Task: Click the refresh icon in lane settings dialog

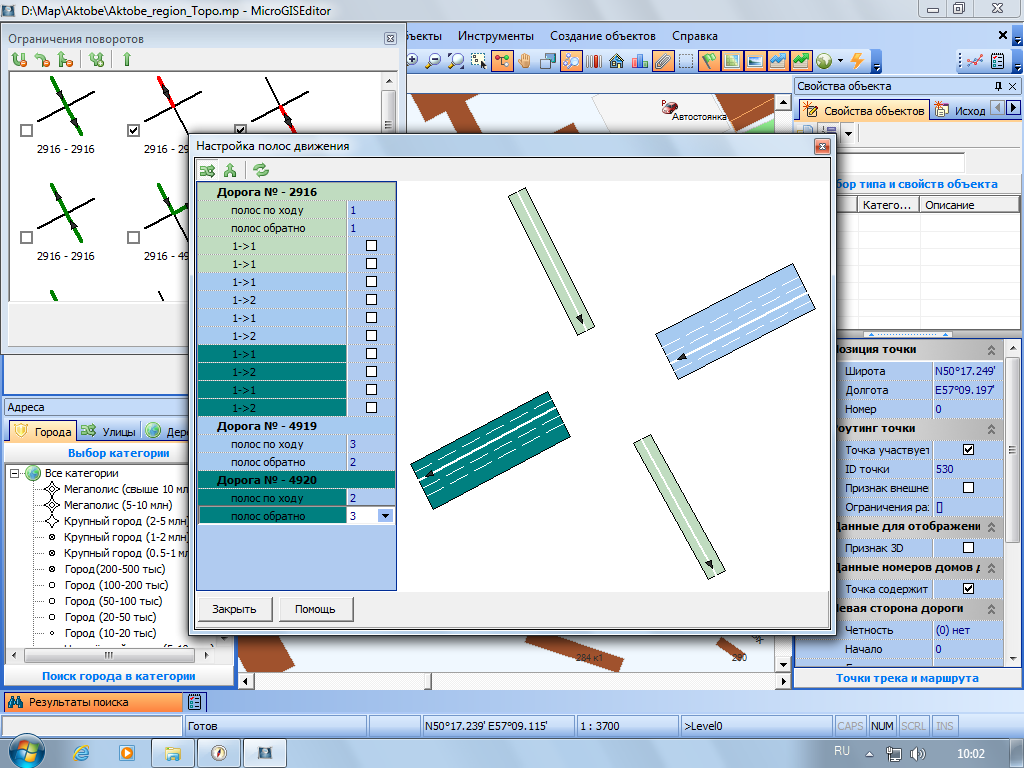Action: [260, 170]
